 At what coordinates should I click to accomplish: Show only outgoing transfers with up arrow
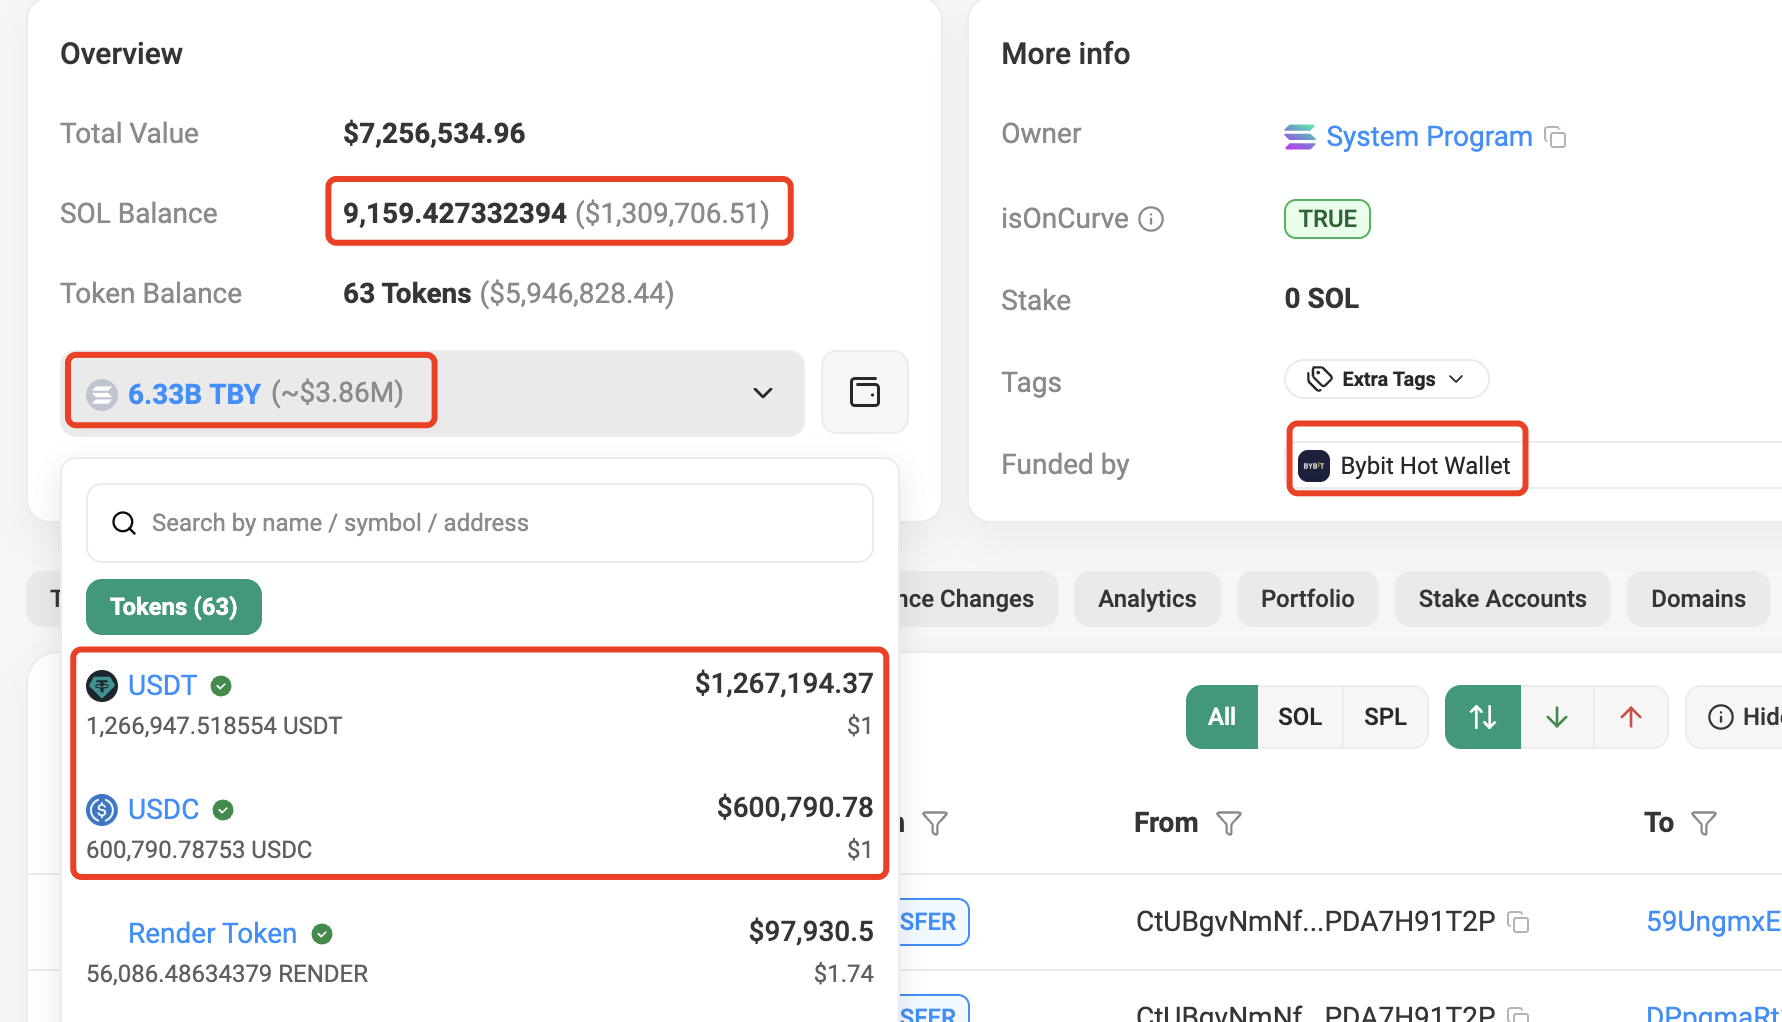click(1630, 717)
